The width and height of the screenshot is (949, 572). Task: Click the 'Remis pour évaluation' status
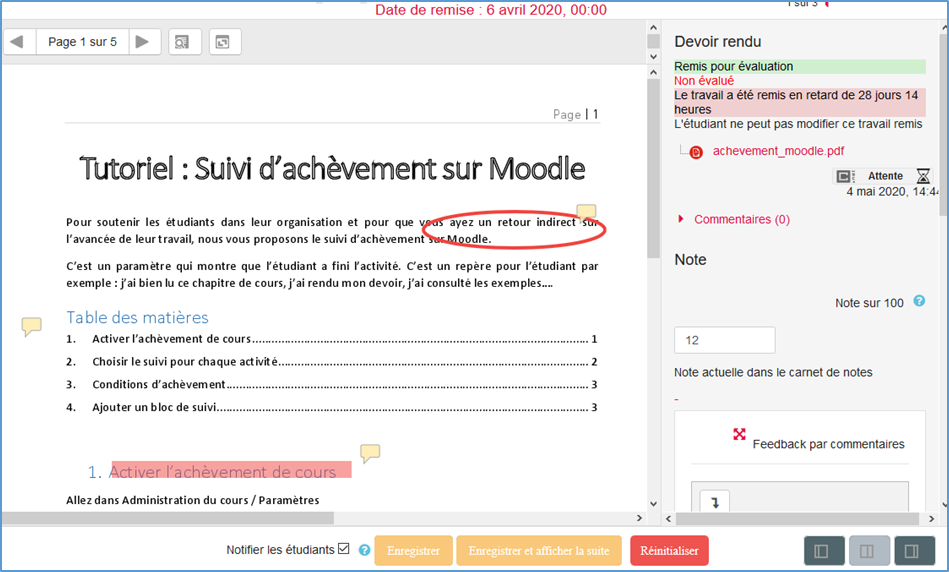click(800, 67)
